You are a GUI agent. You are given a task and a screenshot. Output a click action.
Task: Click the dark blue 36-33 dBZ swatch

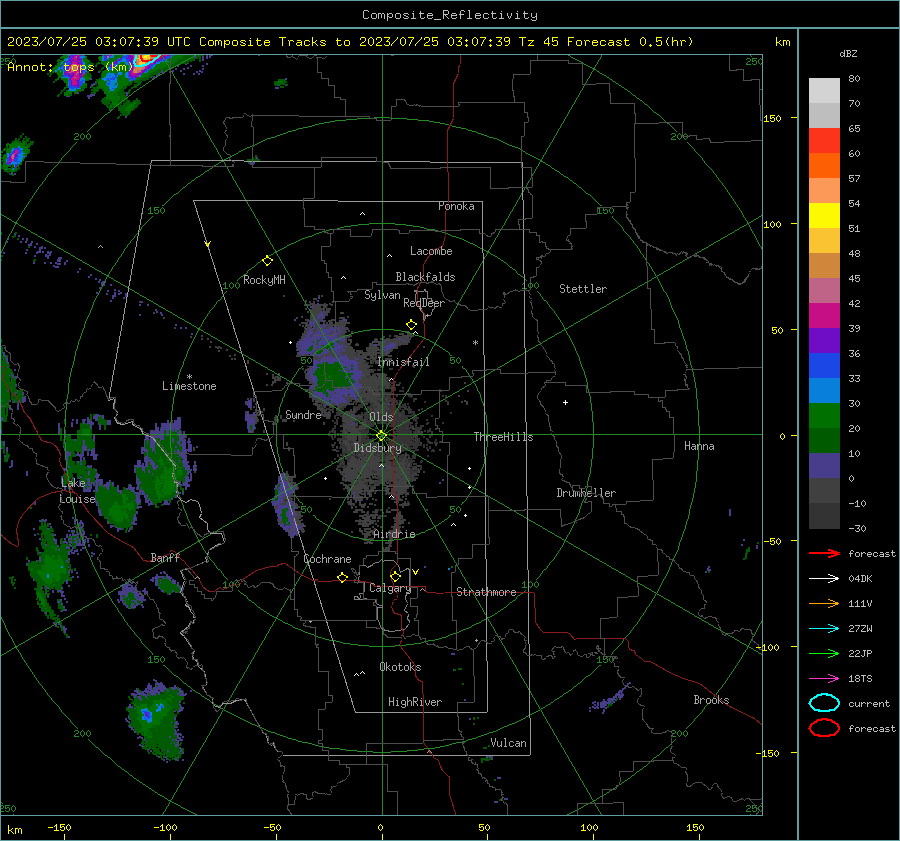(x=824, y=365)
